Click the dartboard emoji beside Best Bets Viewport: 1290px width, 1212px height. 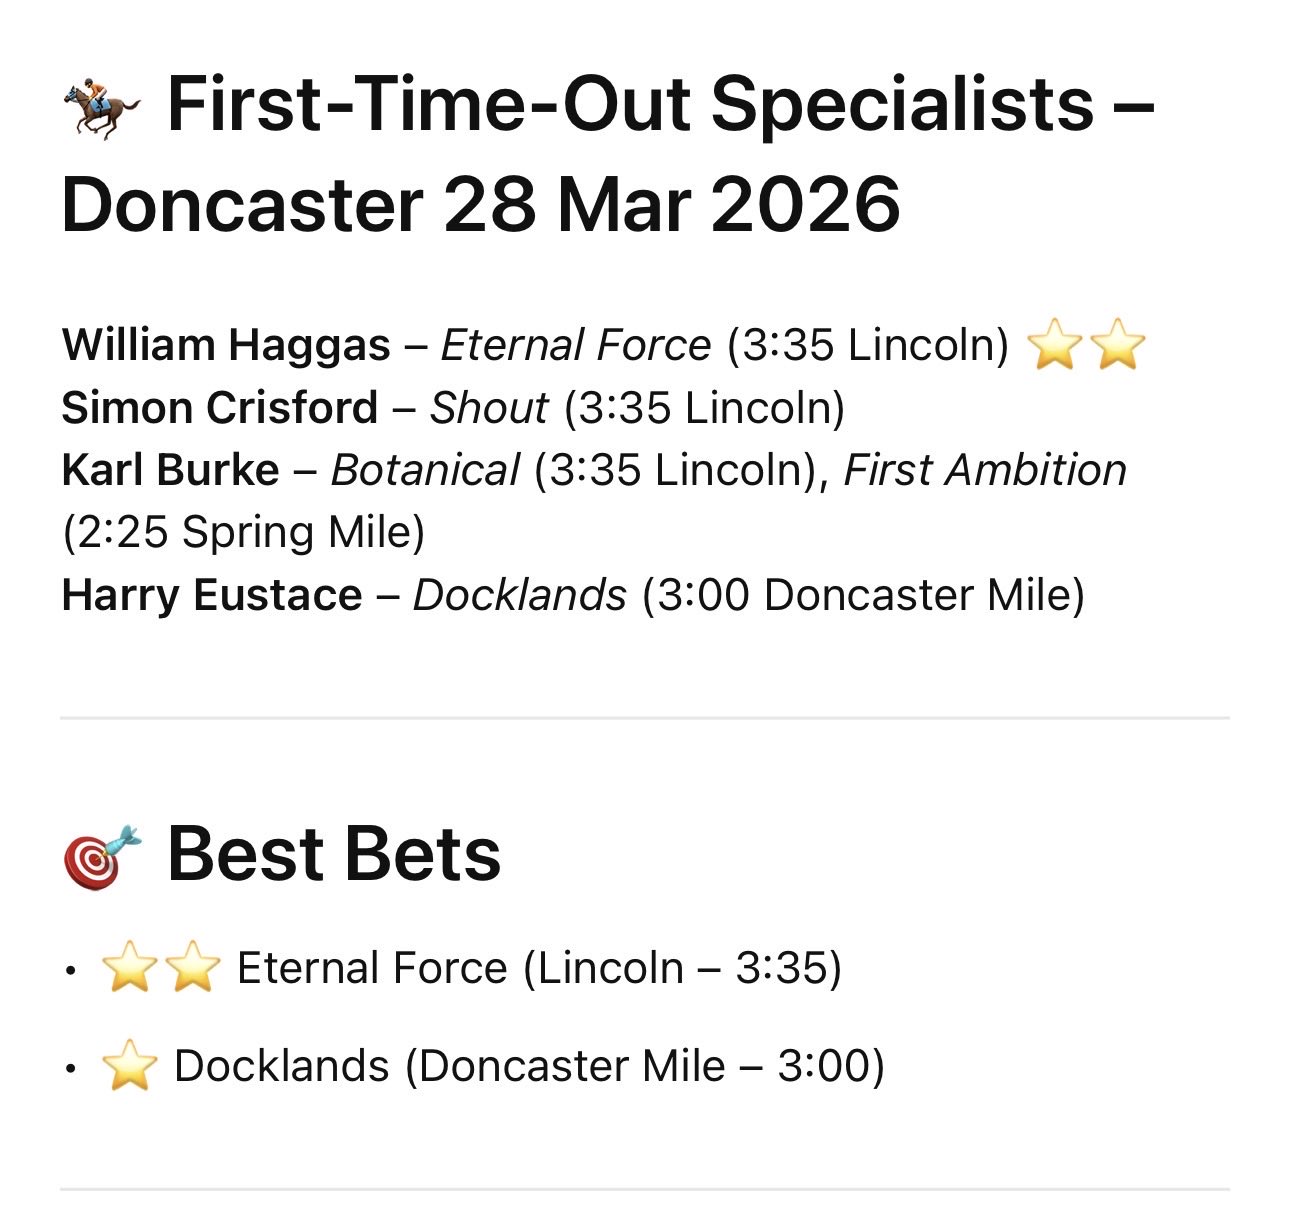click(x=102, y=857)
